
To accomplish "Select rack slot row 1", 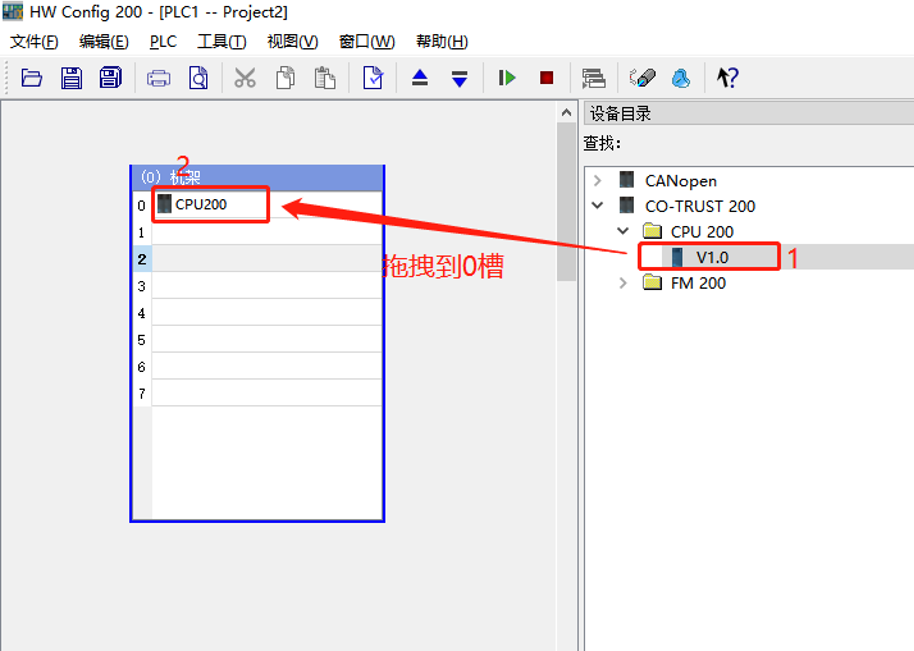I will tap(258, 232).
